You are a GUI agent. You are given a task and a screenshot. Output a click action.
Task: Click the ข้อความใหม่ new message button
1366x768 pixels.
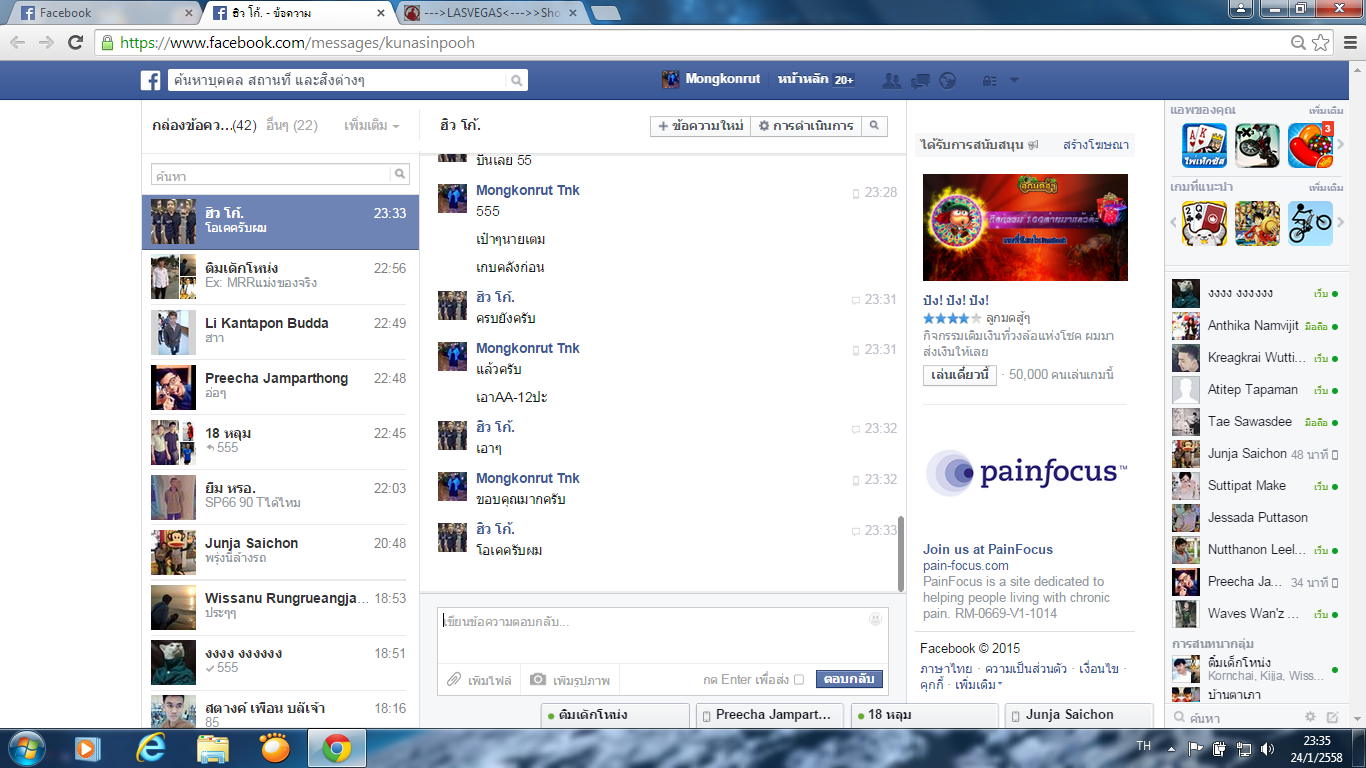pos(700,126)
